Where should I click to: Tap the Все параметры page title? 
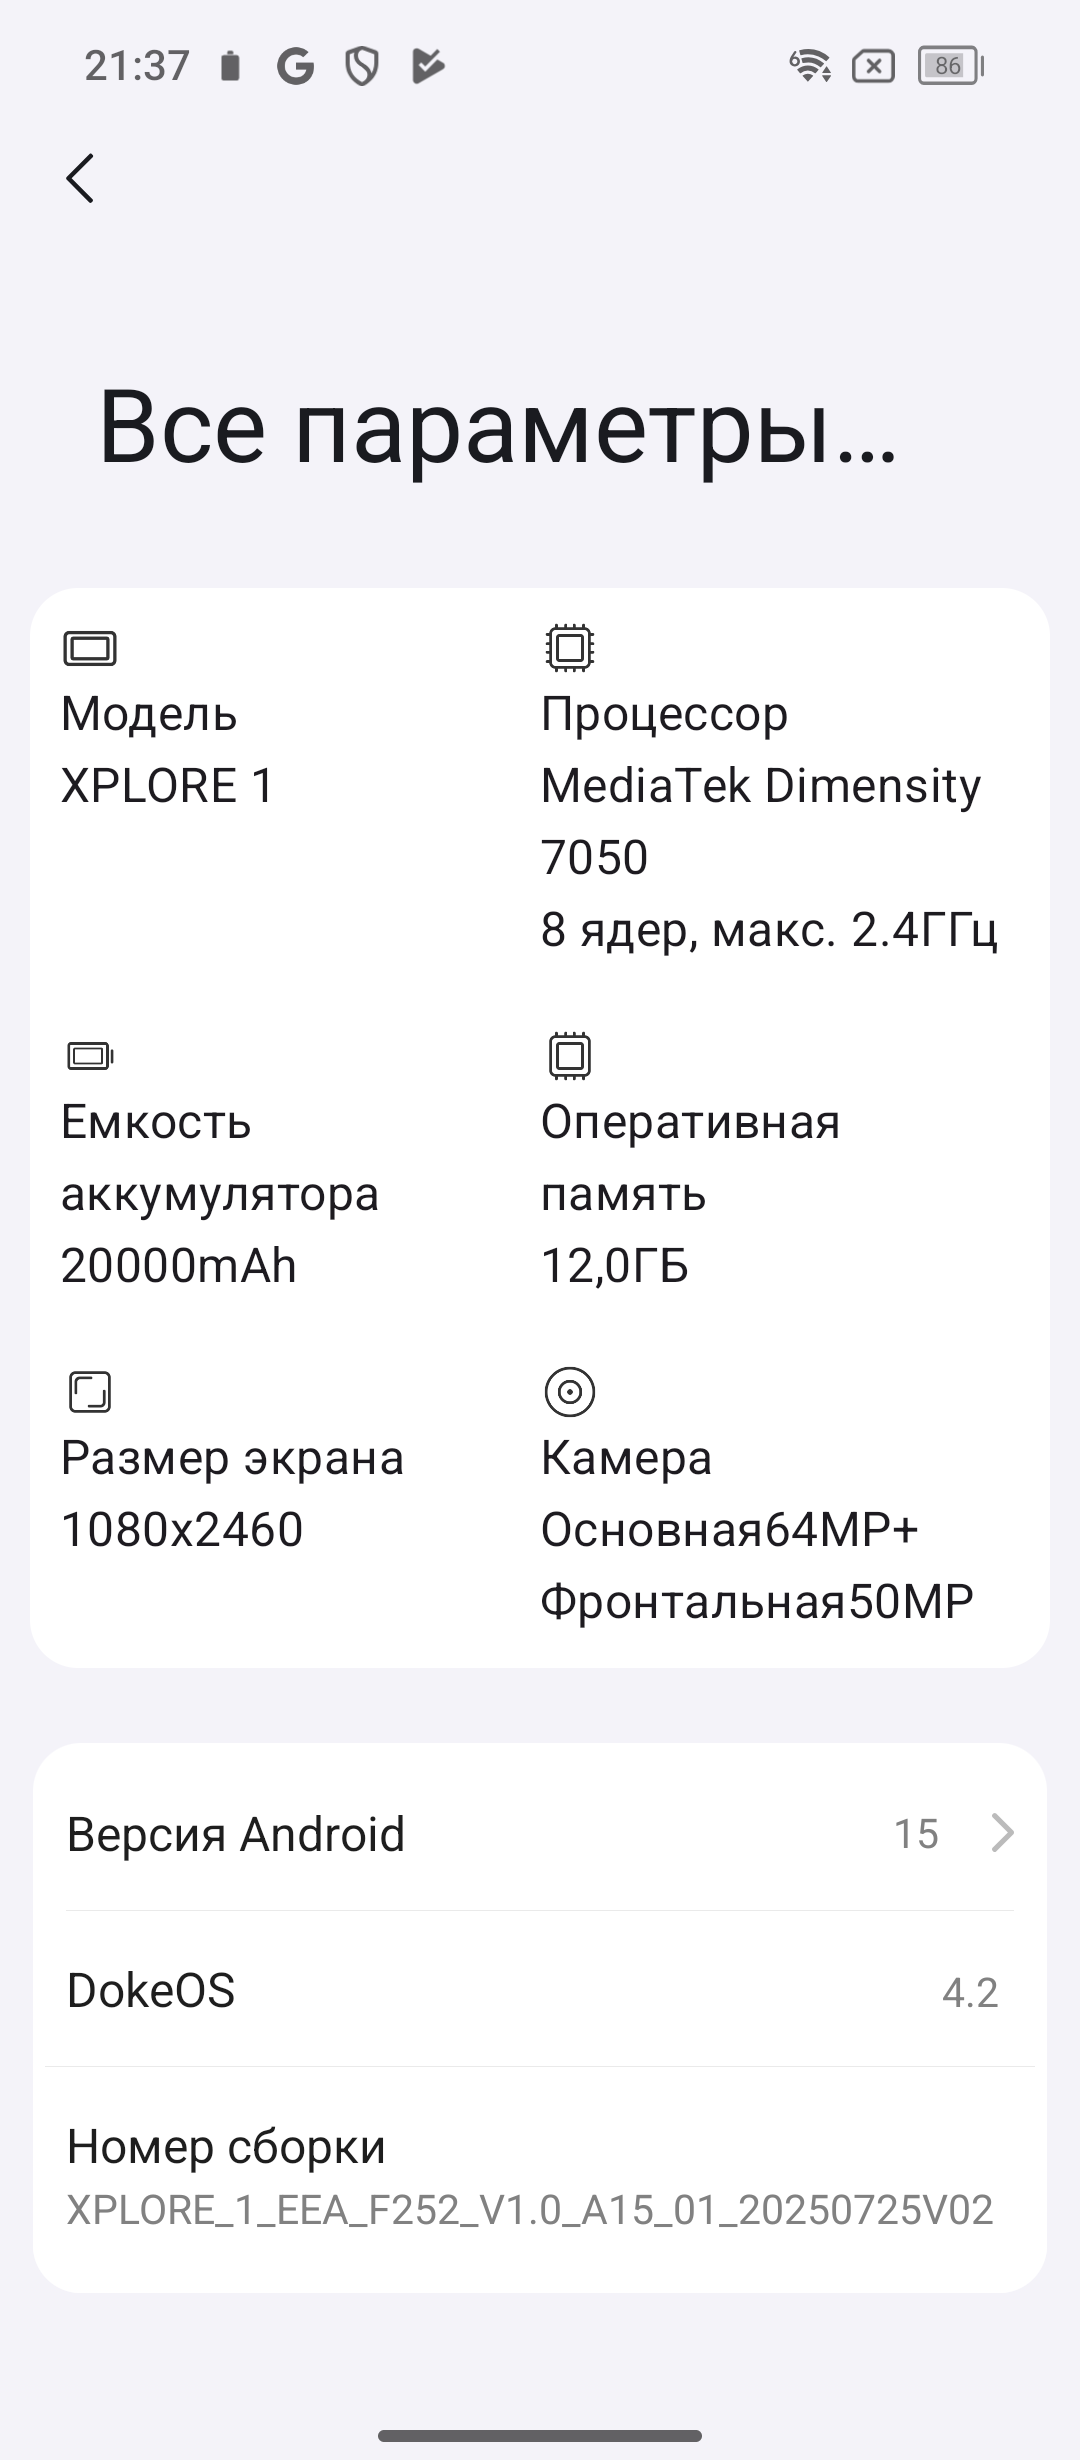(x=498, y=427)
